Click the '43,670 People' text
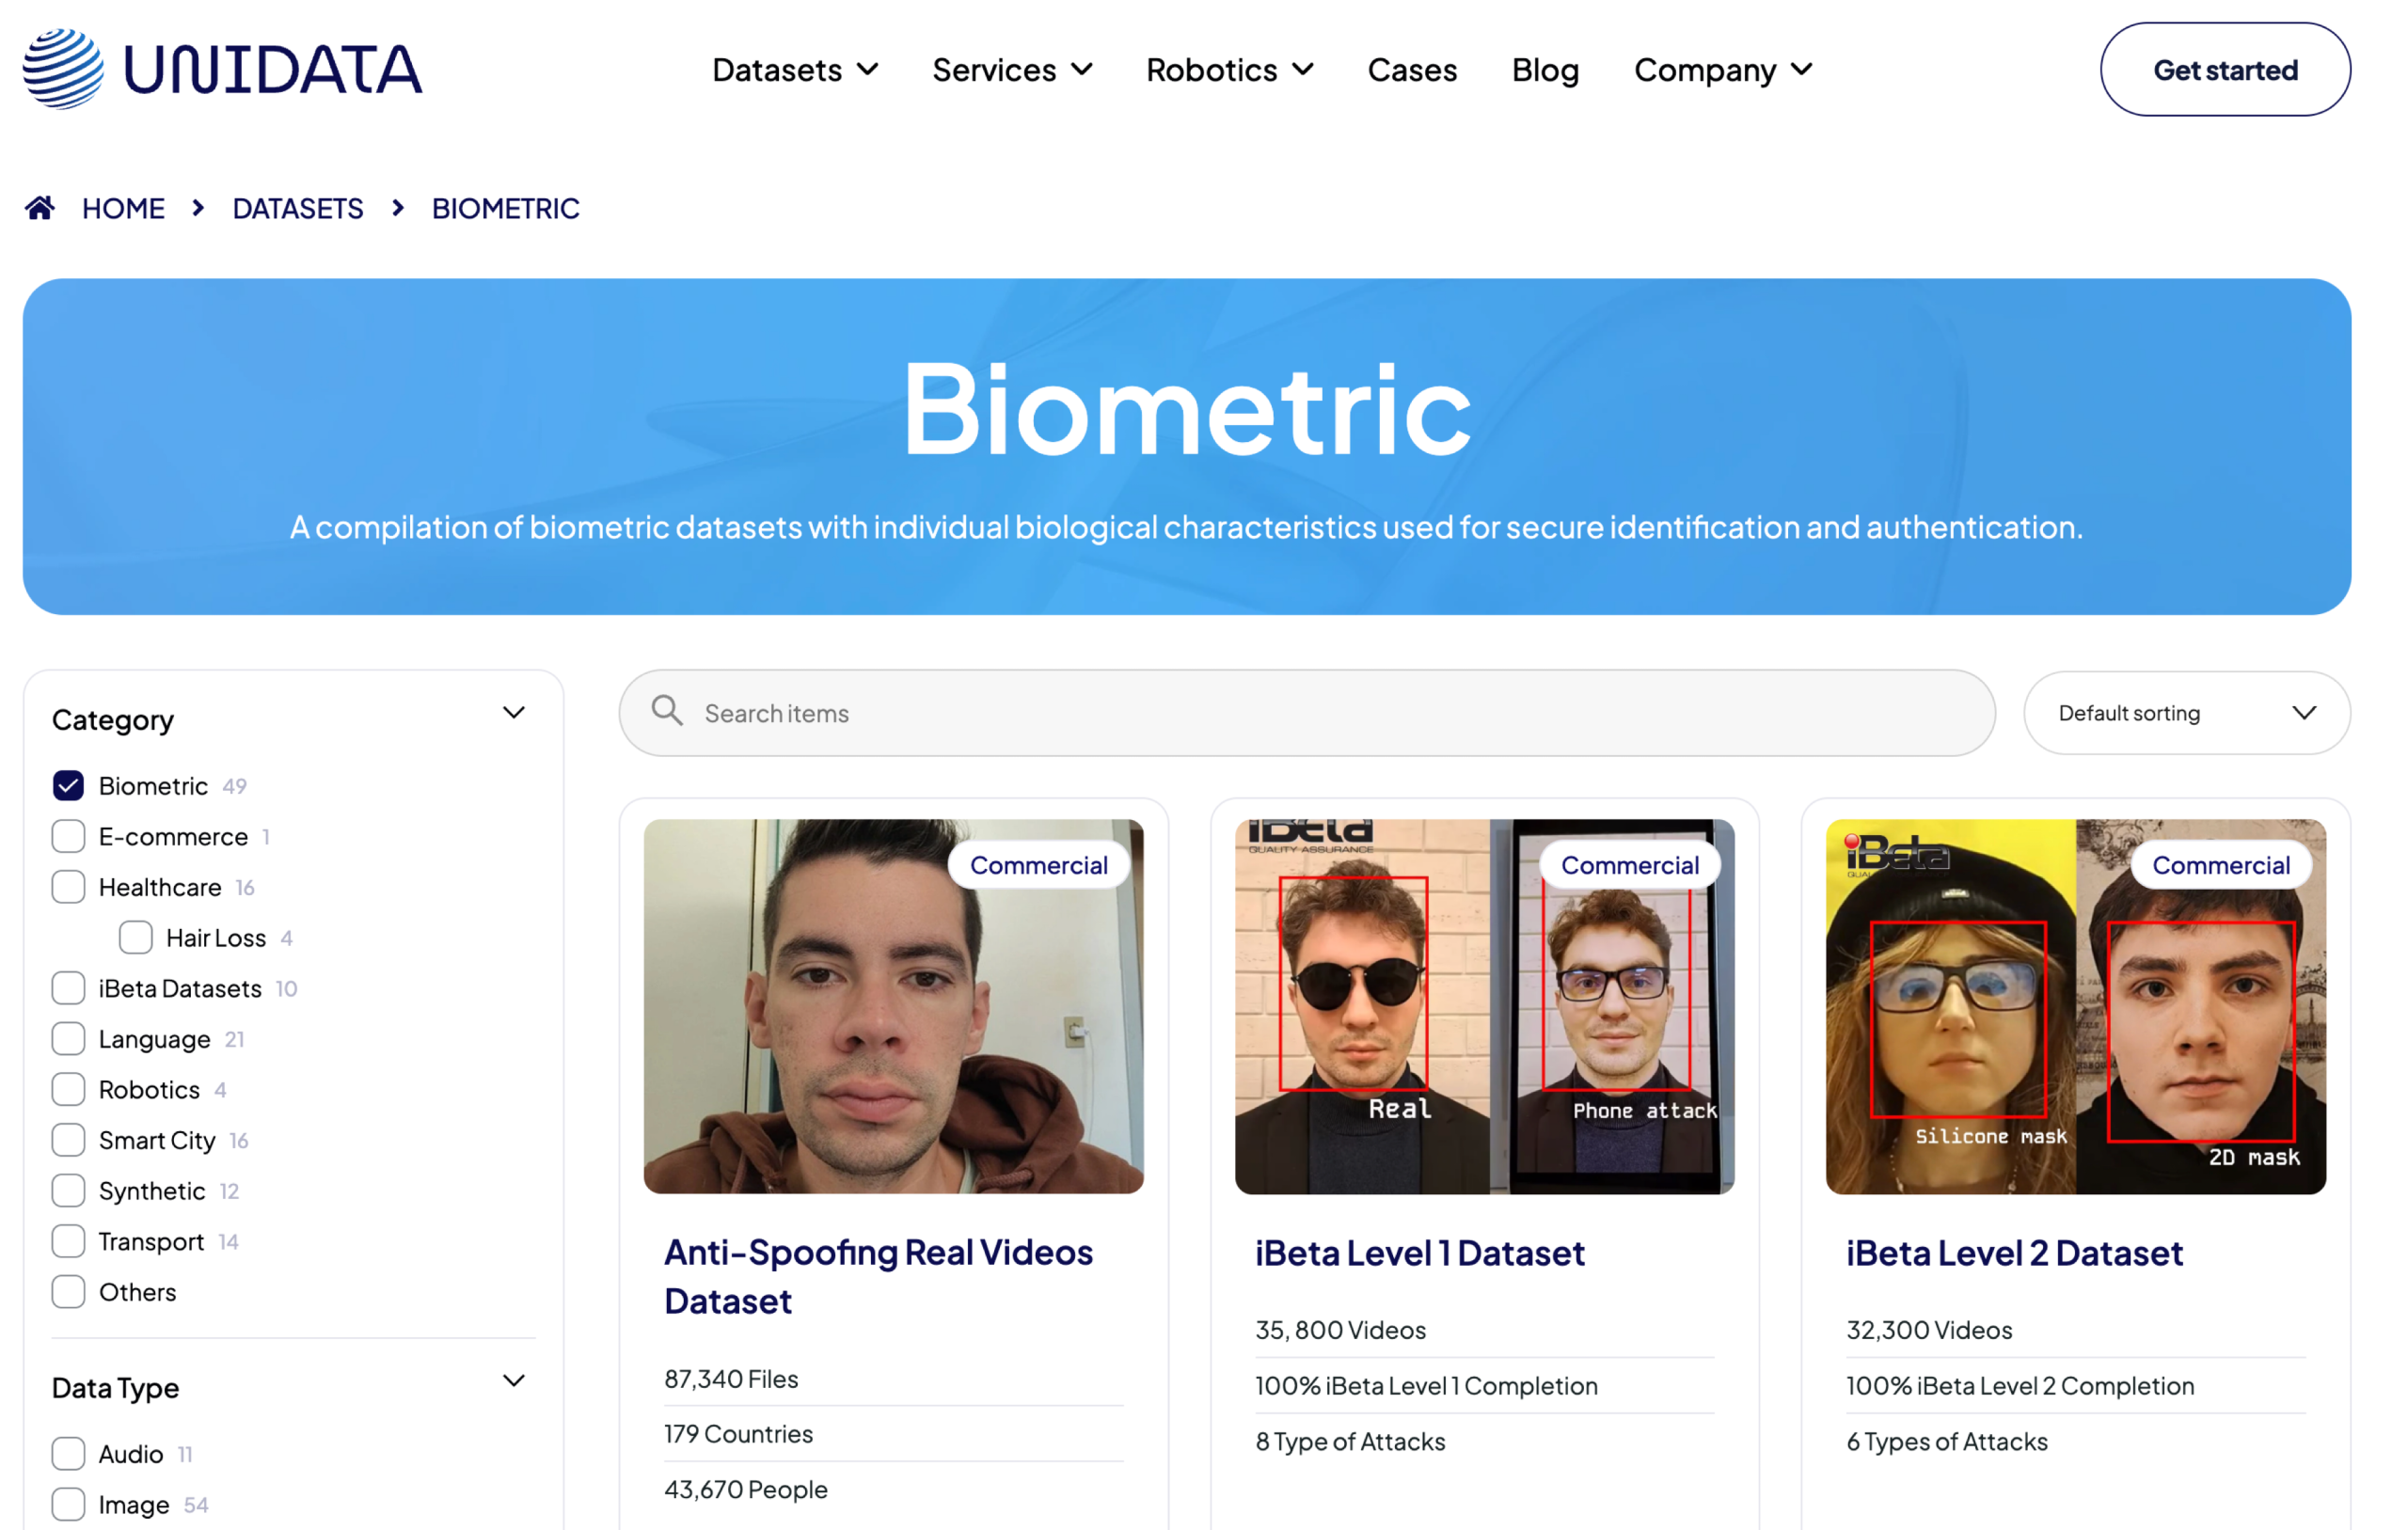The image size is (2408, 1530). (746, 1490)
